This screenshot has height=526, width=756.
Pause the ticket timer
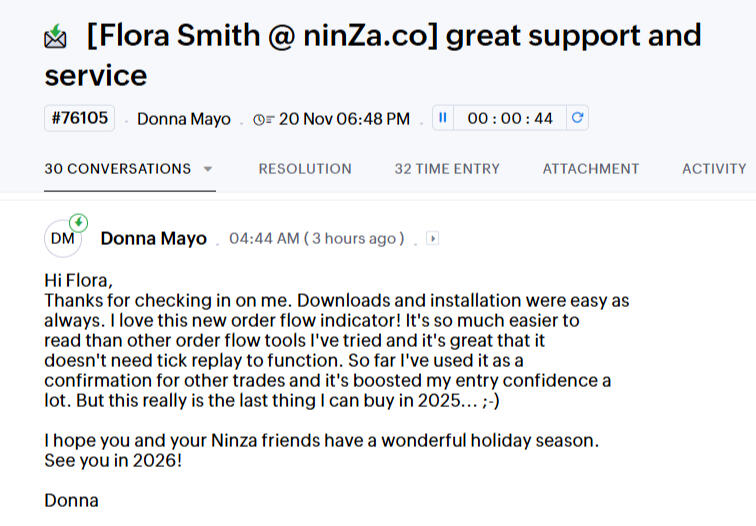pos(443,118)
